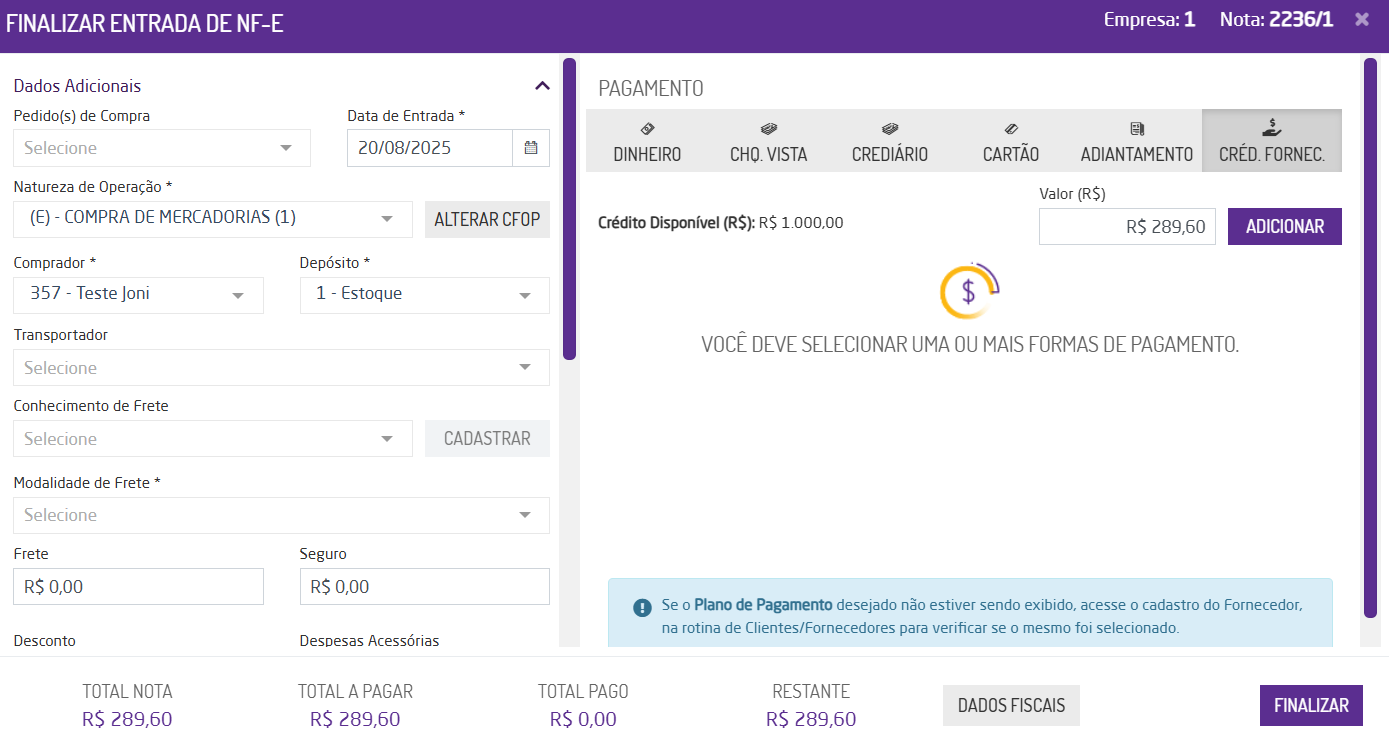
Task: Click the payment panel vertical scrollbar
Action: [x=1370, y=338]
